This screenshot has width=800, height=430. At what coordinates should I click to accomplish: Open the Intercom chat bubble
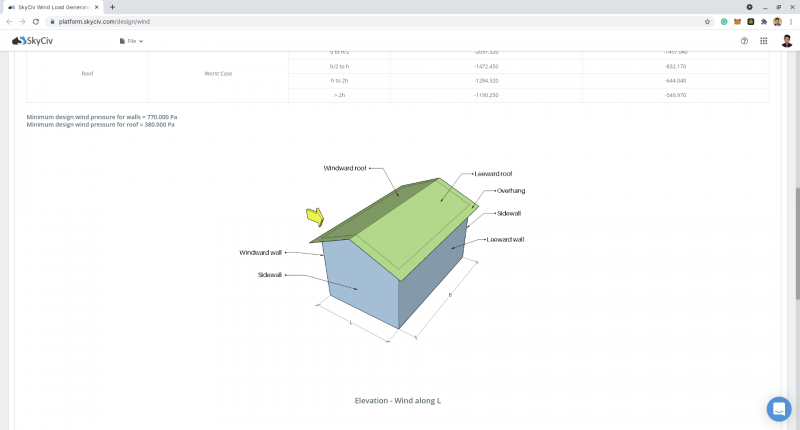778,408
